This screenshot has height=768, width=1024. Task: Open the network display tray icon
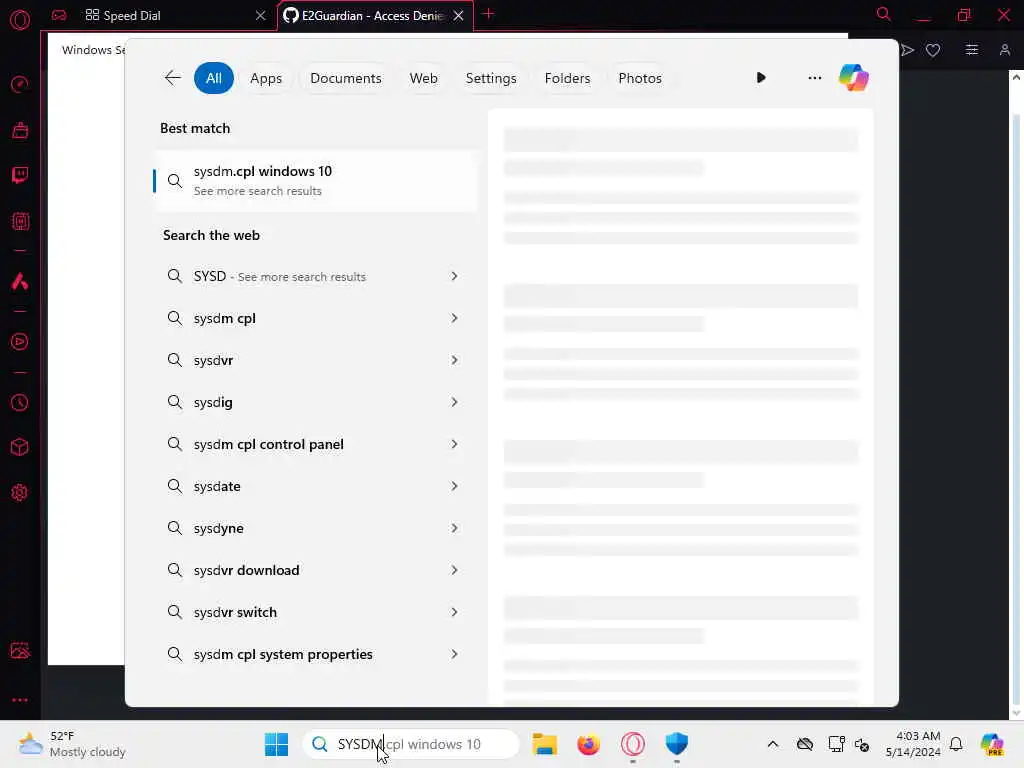coord(836,744)
